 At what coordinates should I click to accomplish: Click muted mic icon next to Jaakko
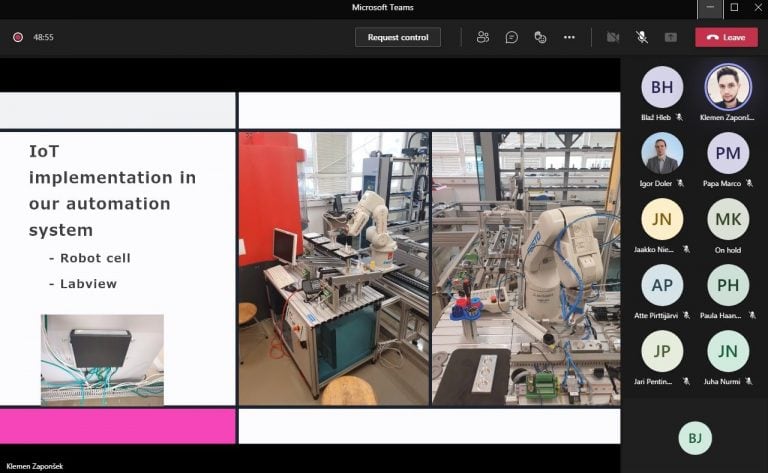pos(686,249)
